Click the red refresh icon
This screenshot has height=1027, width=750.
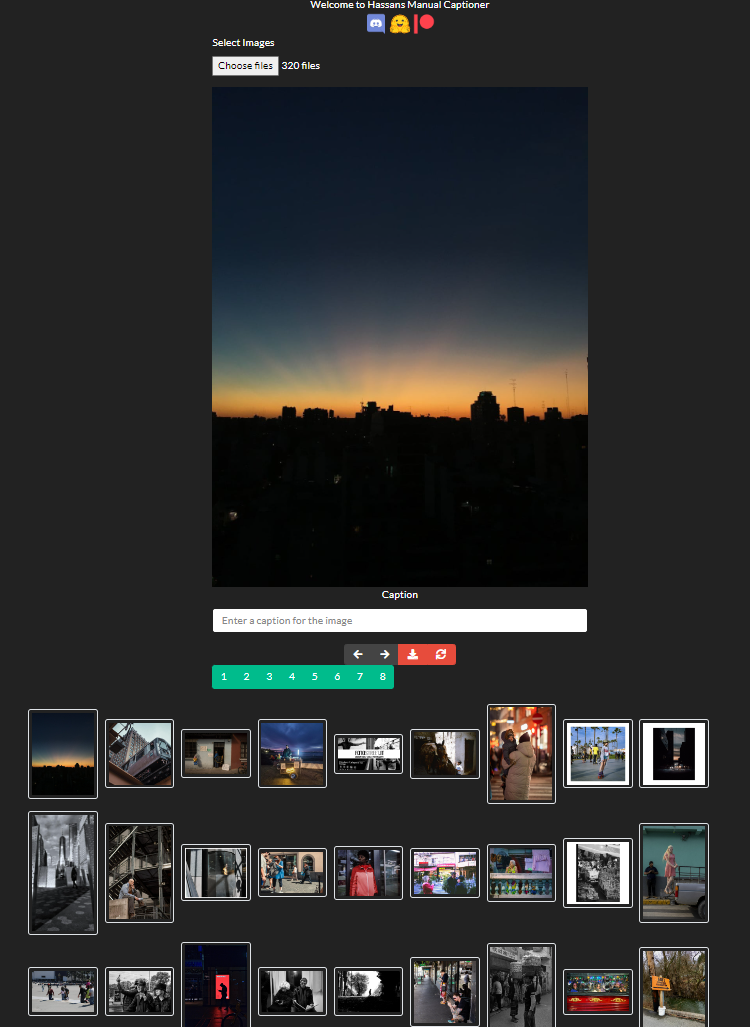(441, 654)
